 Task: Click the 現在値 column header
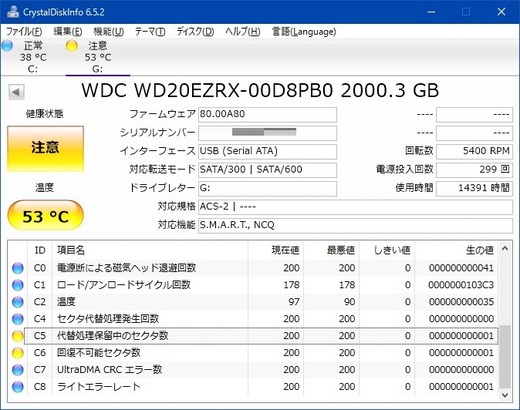pos(276,250)
